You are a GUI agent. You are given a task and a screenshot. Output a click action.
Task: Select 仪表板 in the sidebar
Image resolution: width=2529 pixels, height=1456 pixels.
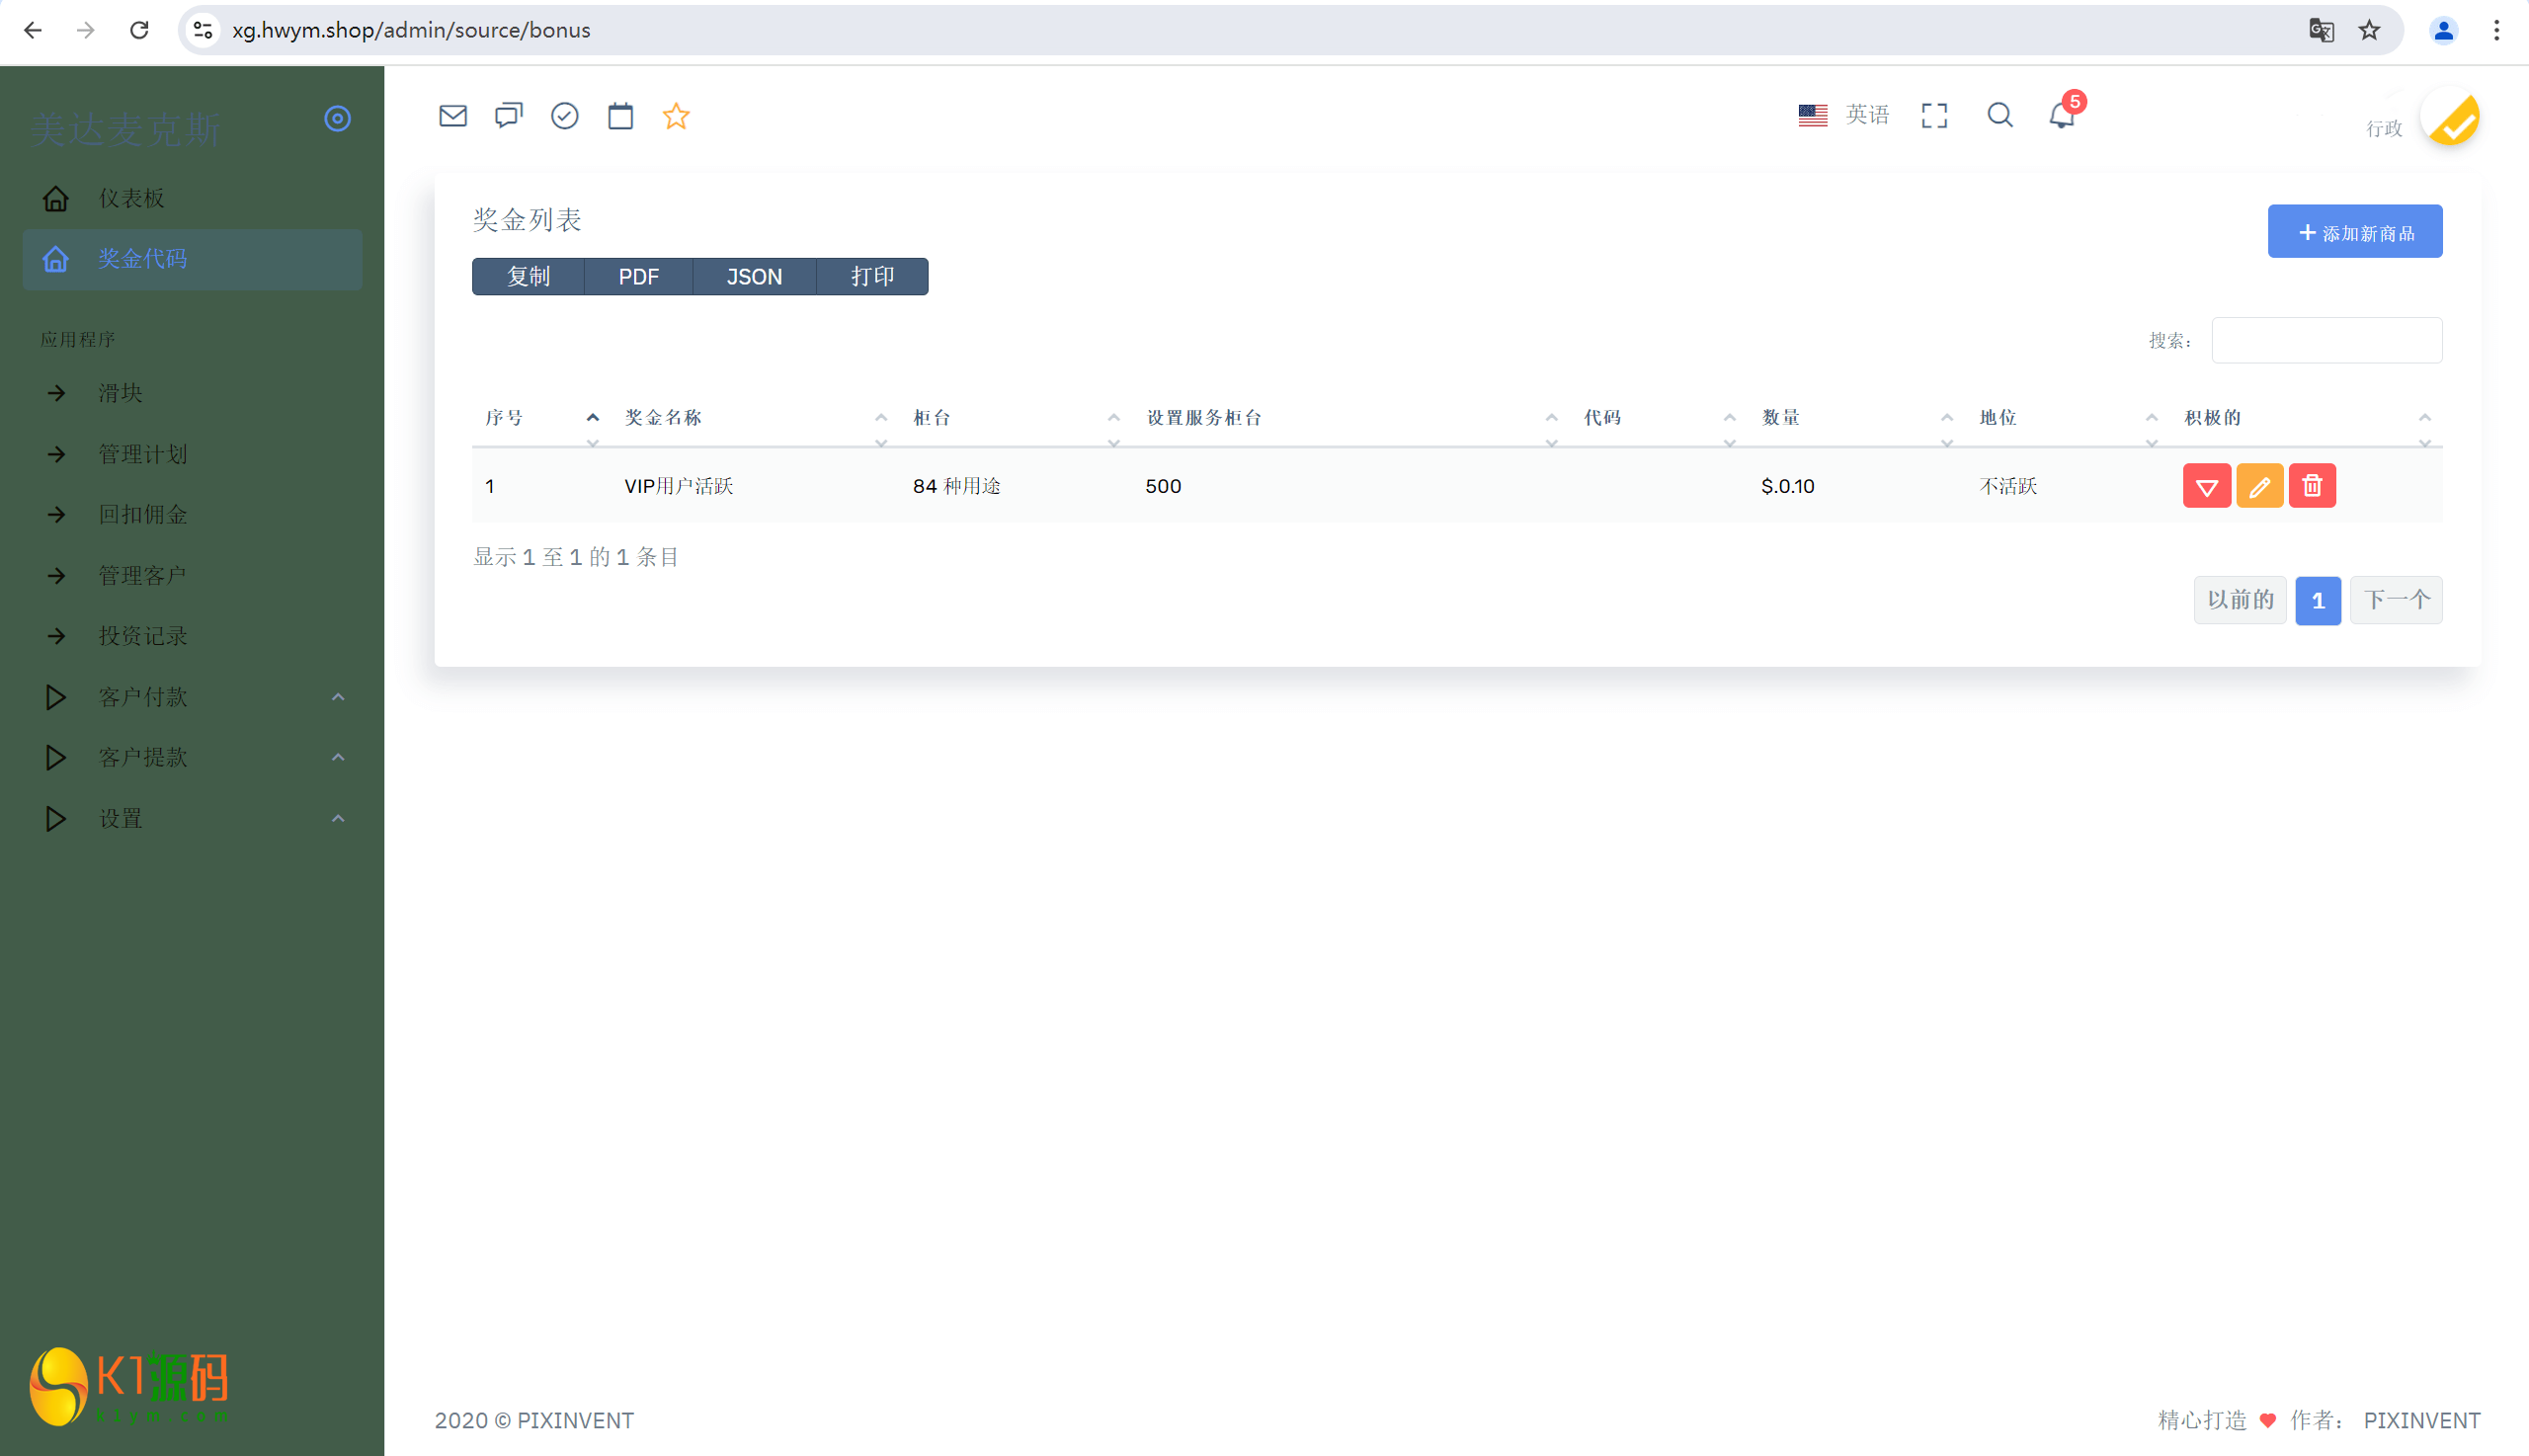pyautogui.click(x=132, y=198)
